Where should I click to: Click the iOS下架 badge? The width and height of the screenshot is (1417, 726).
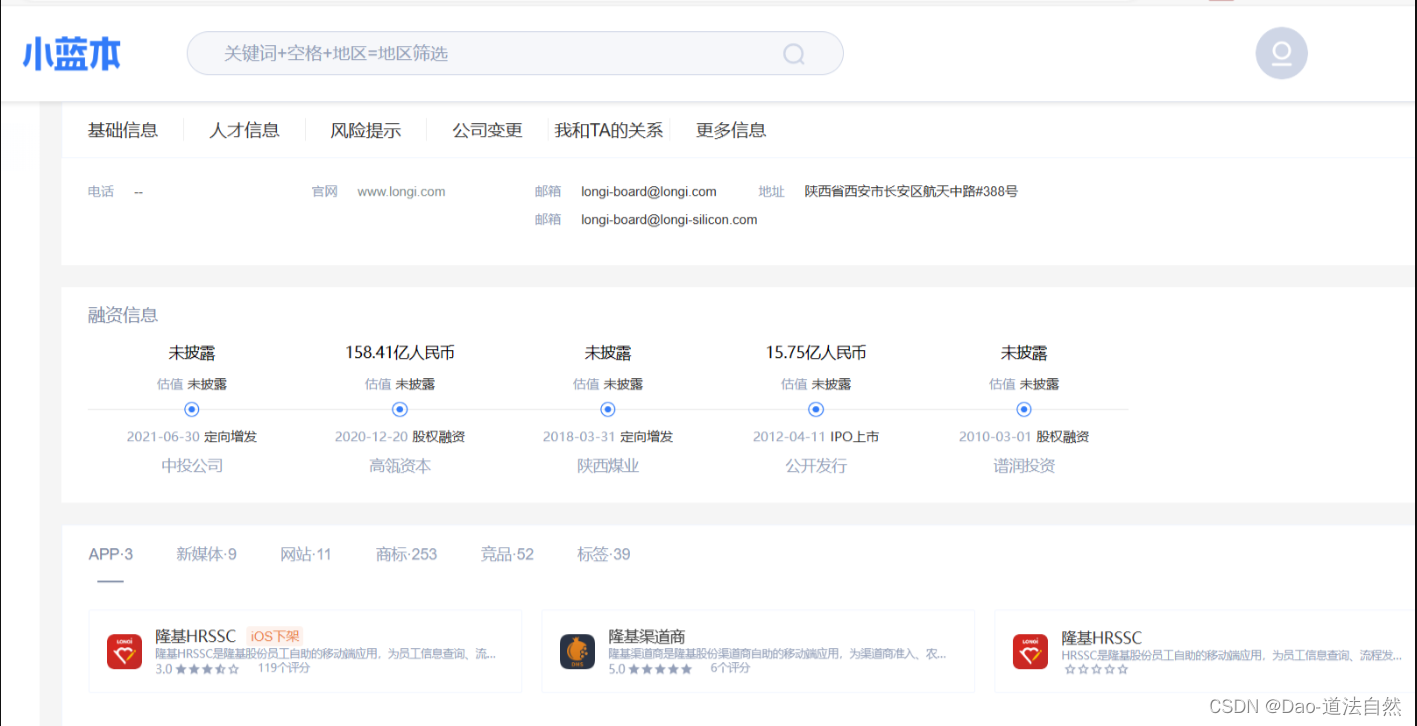tap(274, 636)
